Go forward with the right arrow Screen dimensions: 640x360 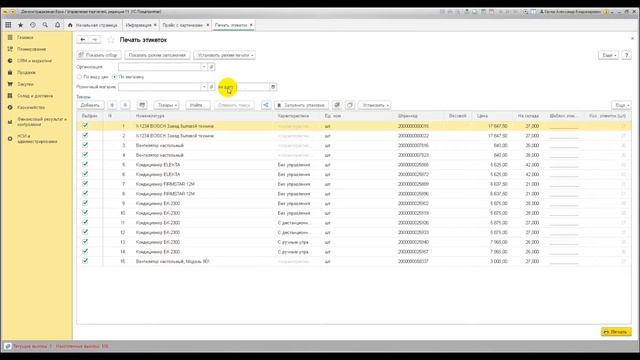[95, 40]
